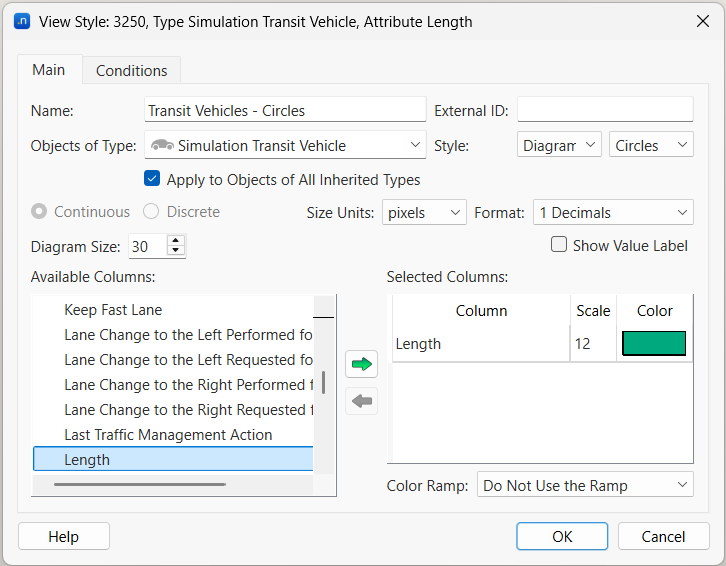Enable the Show Value Label checkbox
The width and height of the screenshot is (726, 566).
[x=559, y=245]
